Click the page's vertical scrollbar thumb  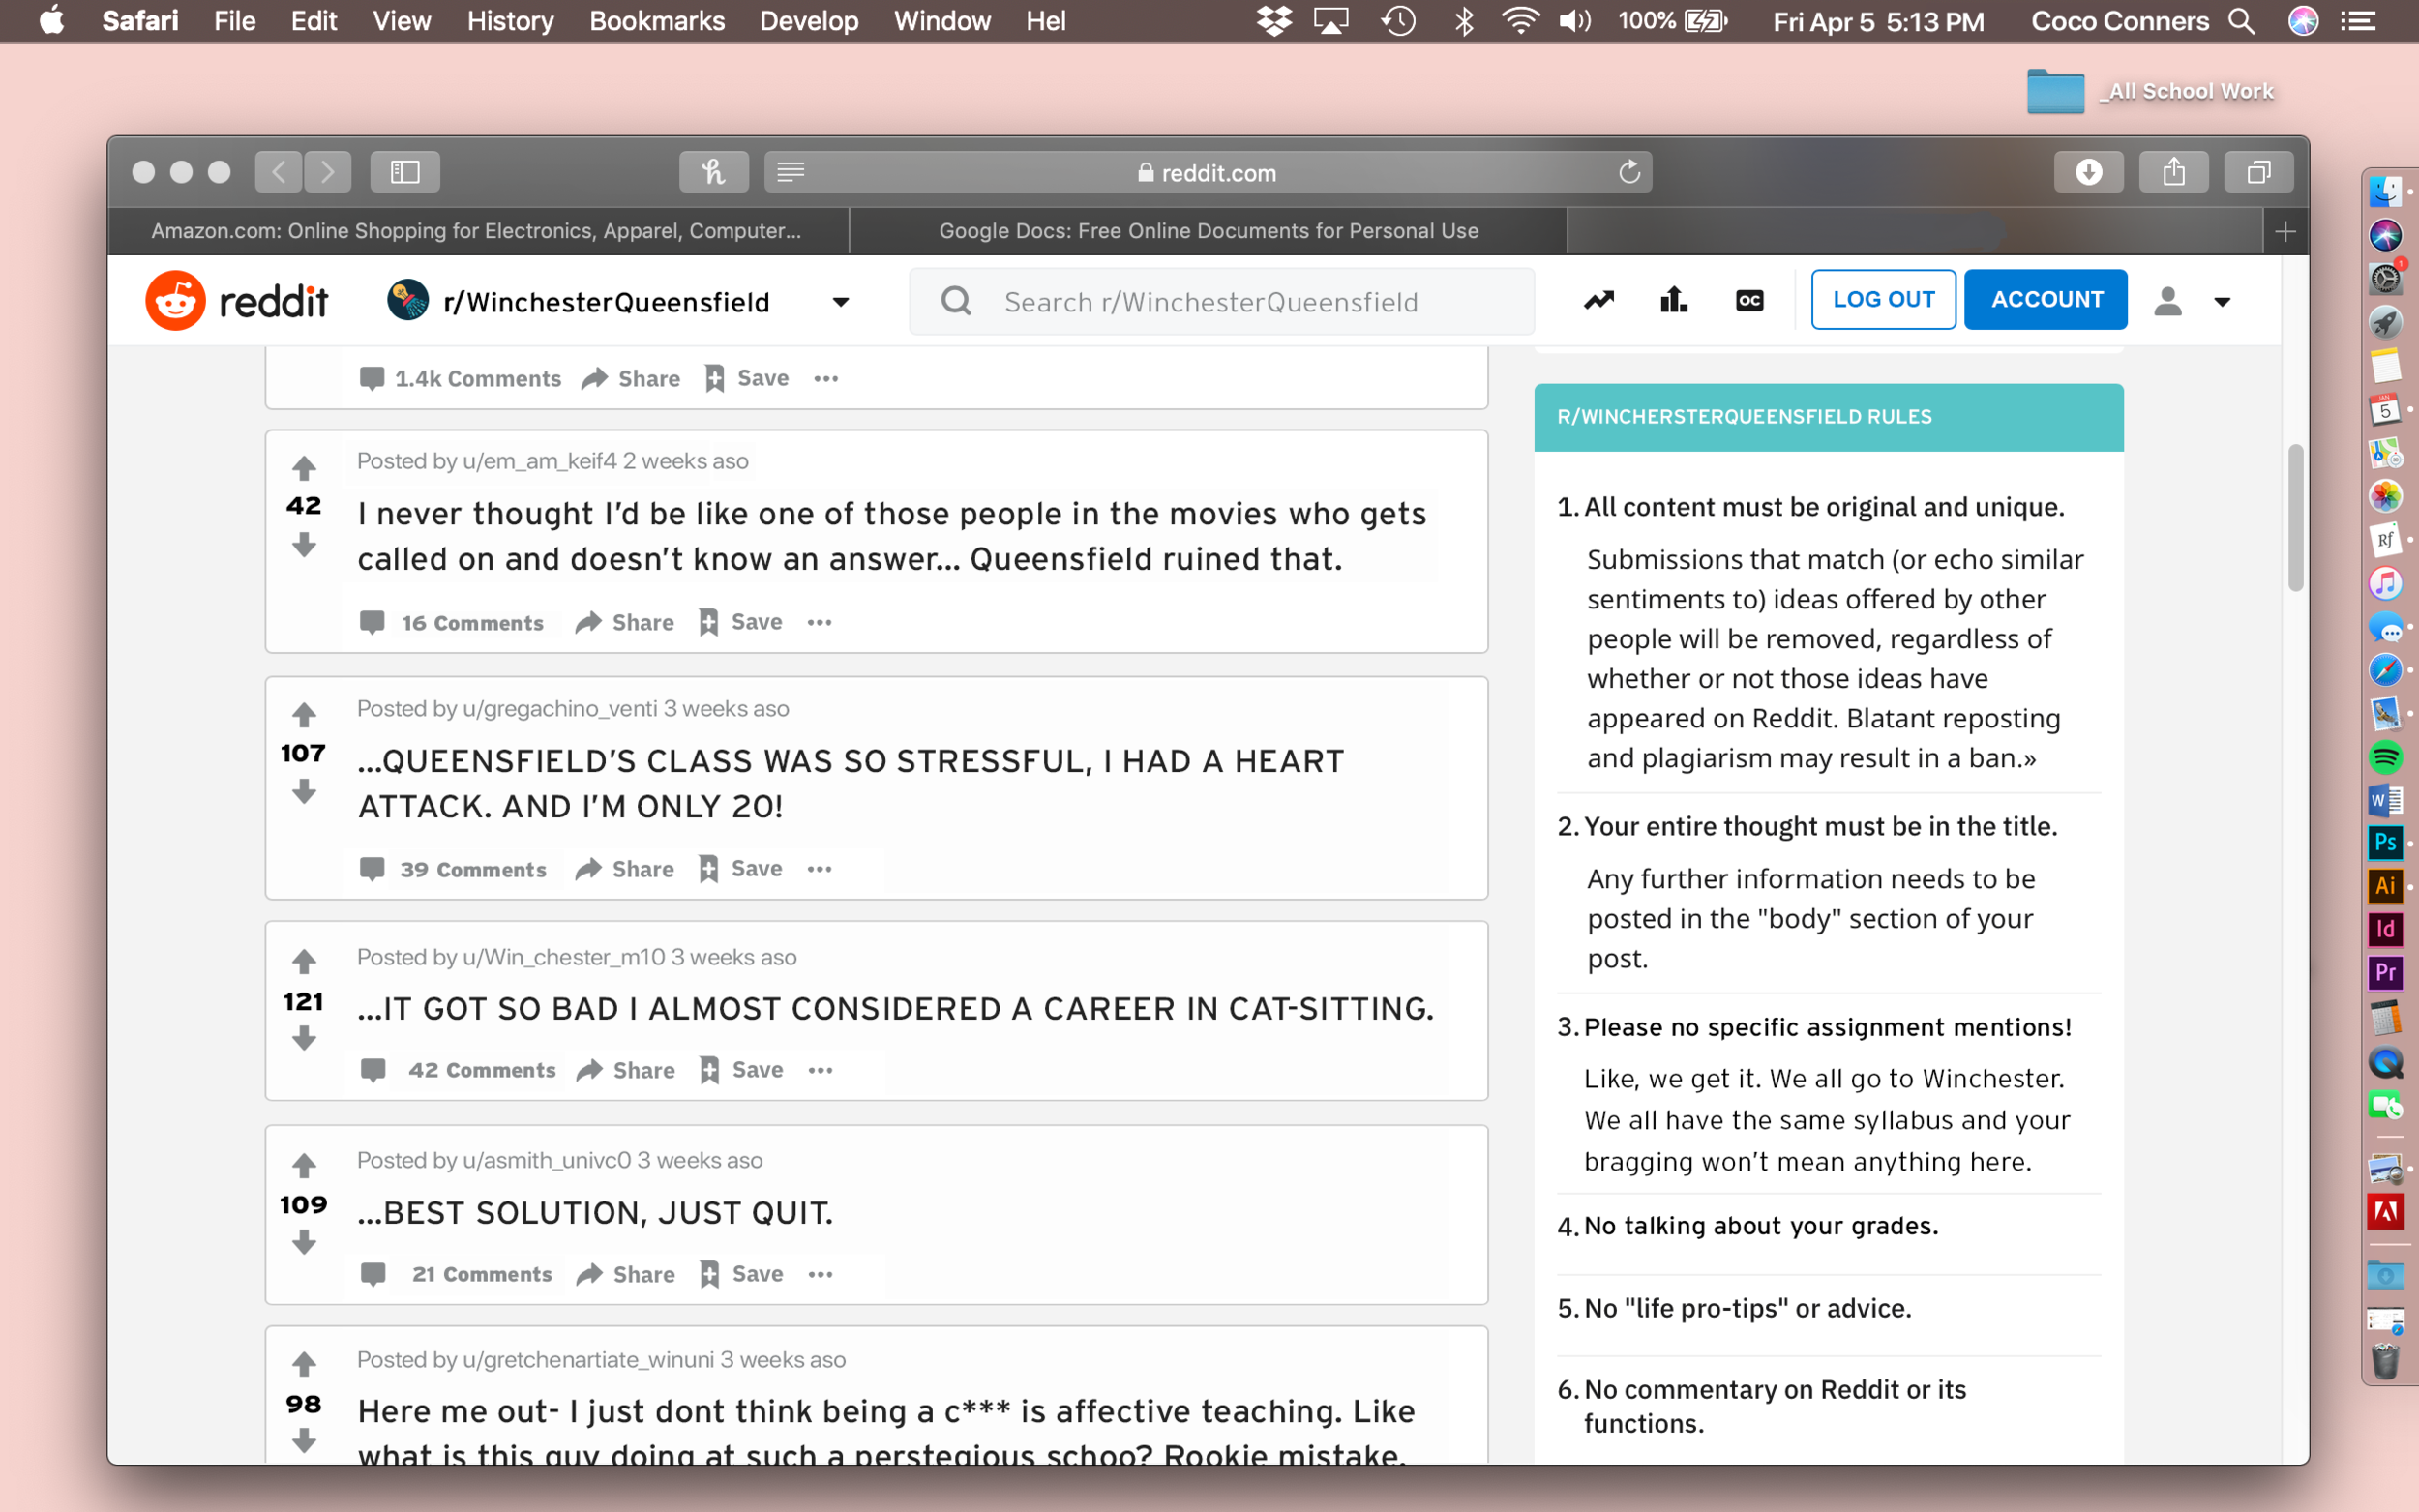2295,517
